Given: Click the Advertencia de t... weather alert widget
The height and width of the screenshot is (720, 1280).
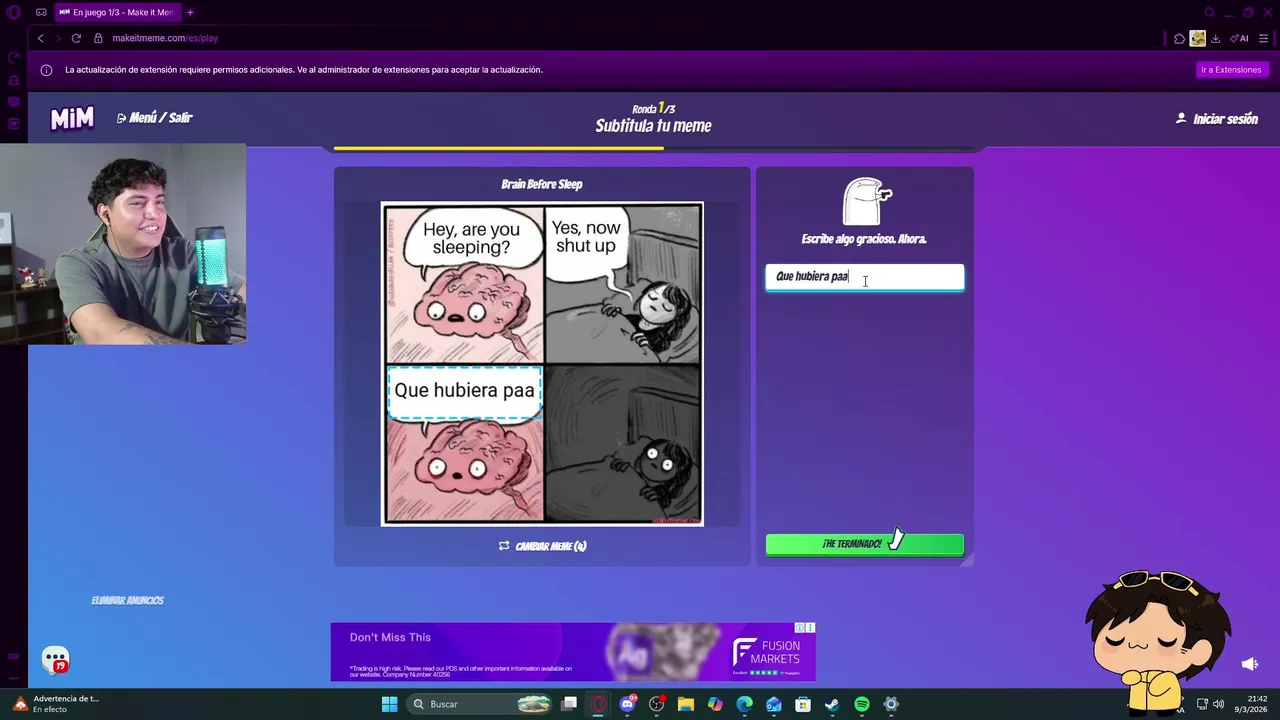Looking at the screenshot, I should [x=55, y=704].
